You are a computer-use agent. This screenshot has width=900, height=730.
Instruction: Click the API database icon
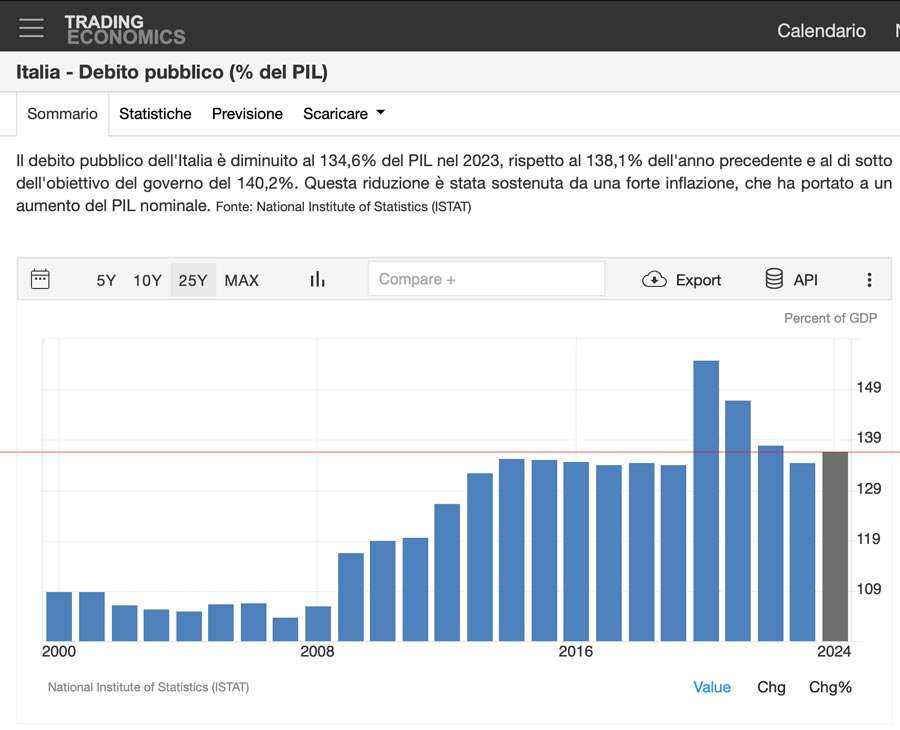point(774,279)
